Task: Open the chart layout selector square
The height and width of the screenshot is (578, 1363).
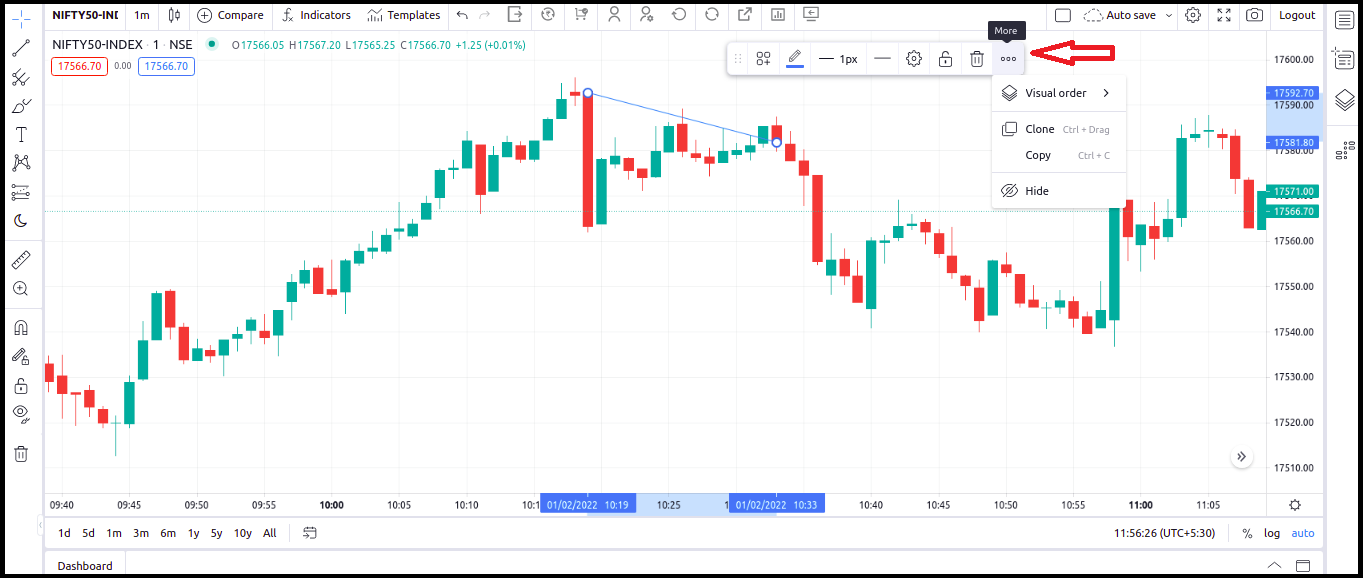Action: [x=1063, y=15]
